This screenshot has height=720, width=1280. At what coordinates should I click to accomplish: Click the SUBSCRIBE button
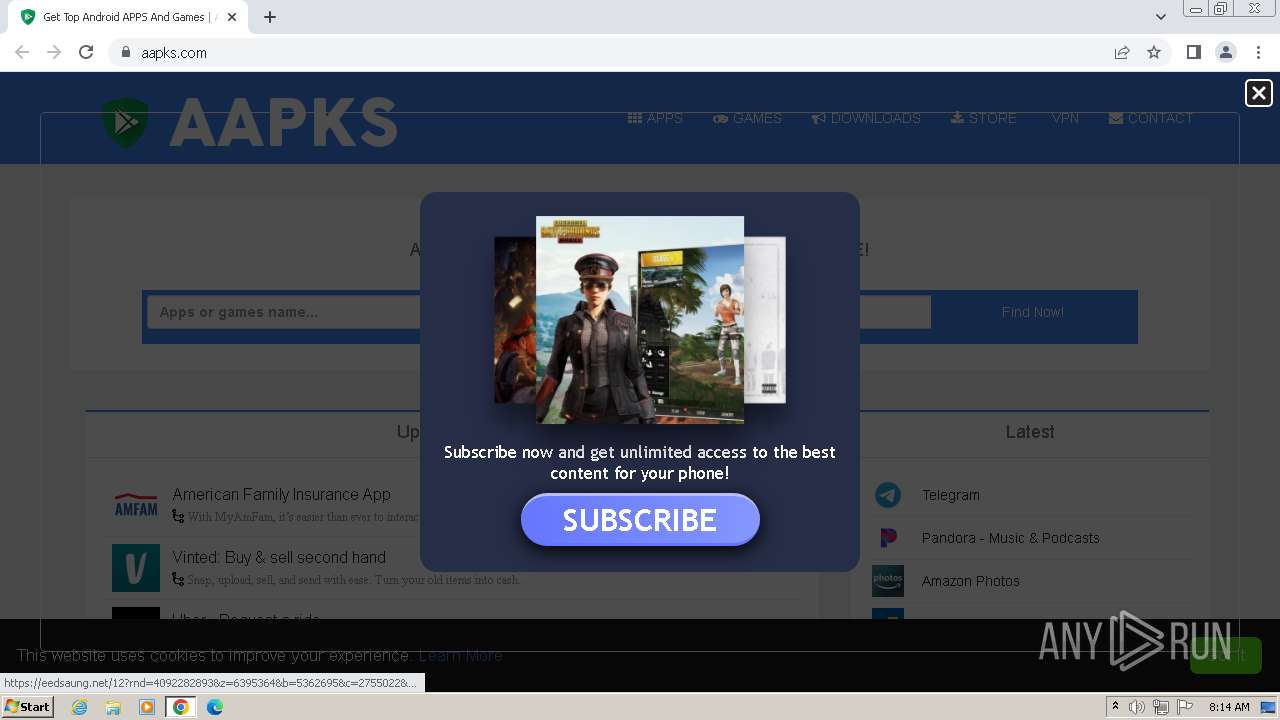[x=640, y=520]
